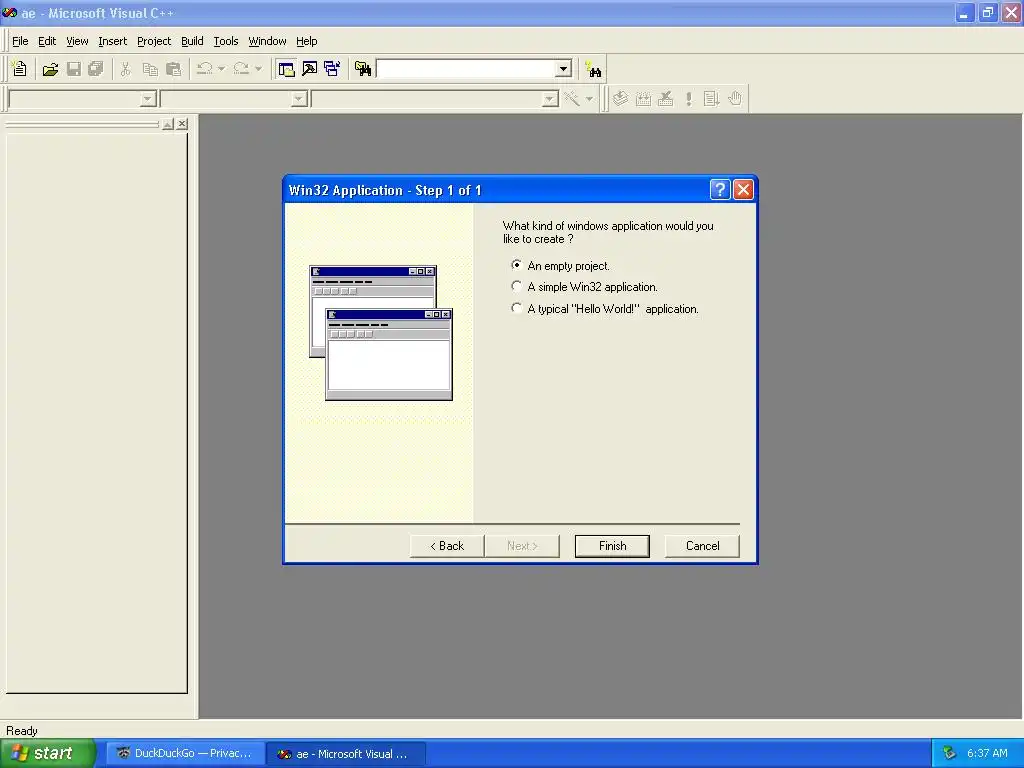This screenshot has width=1024, height=768.
Task: Open the Windows Start menu
Action: [x=48, y=753]
